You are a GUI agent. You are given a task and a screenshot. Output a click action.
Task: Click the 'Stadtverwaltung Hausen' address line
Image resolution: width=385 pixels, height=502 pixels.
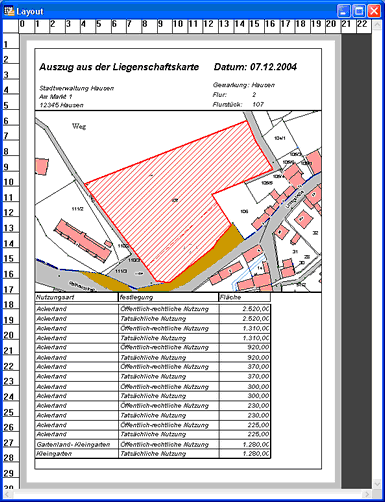(76, 88)
